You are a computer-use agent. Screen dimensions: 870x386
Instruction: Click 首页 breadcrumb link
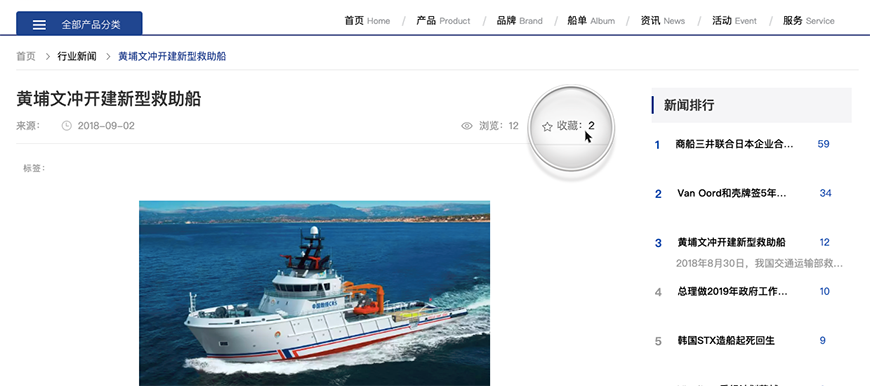(x=26, y=57)
